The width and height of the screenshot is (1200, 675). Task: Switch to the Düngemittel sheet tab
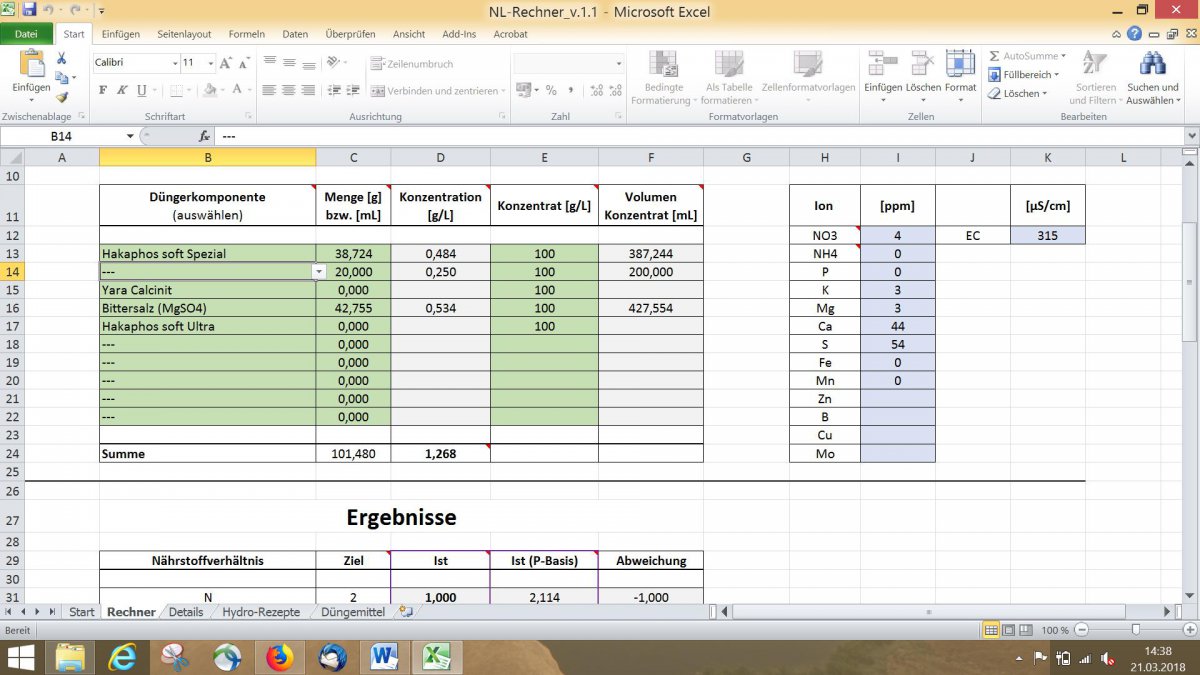point(352,612)
